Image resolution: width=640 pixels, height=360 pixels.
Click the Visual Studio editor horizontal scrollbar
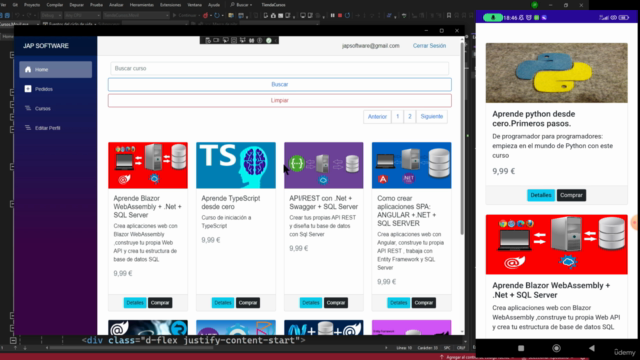131,348
